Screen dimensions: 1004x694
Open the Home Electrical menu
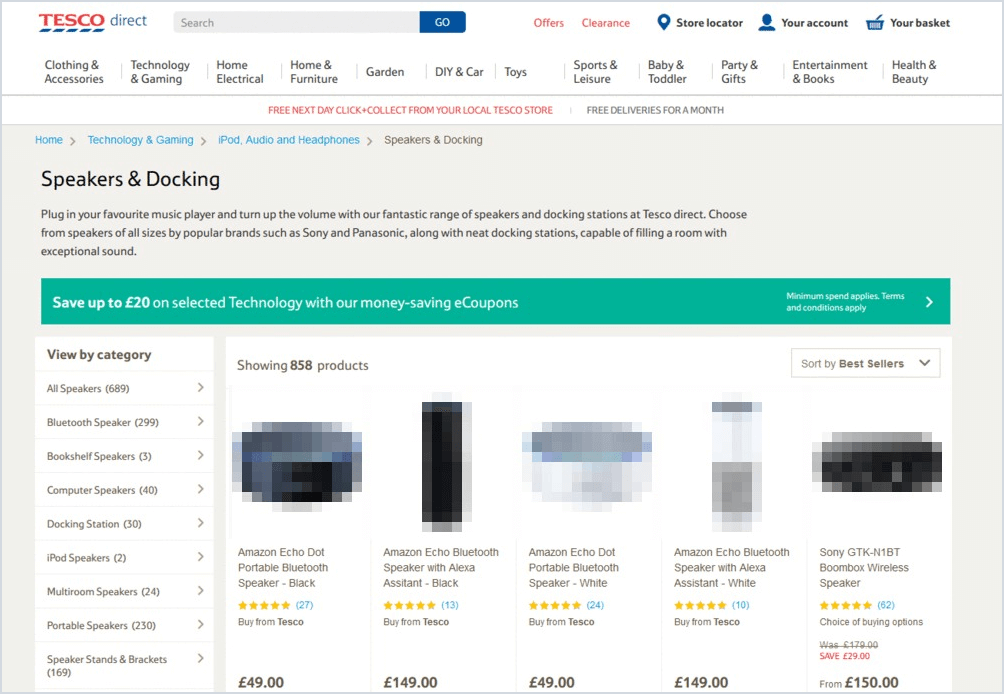point(240,72)
